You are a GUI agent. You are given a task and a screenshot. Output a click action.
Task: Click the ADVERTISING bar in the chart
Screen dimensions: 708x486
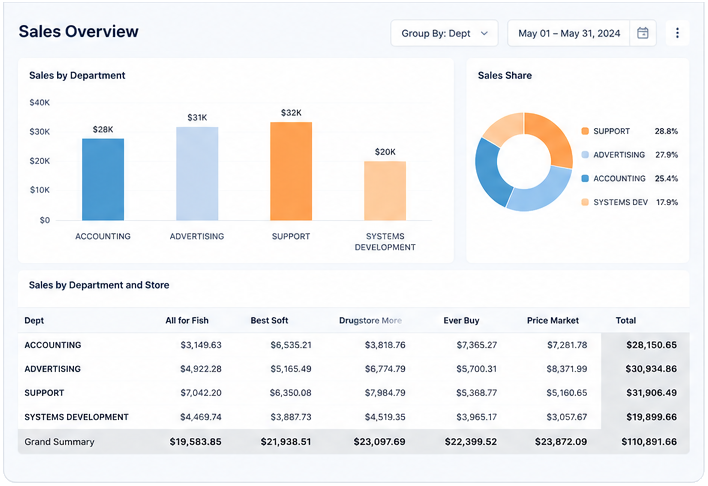(x=197, y=173)
